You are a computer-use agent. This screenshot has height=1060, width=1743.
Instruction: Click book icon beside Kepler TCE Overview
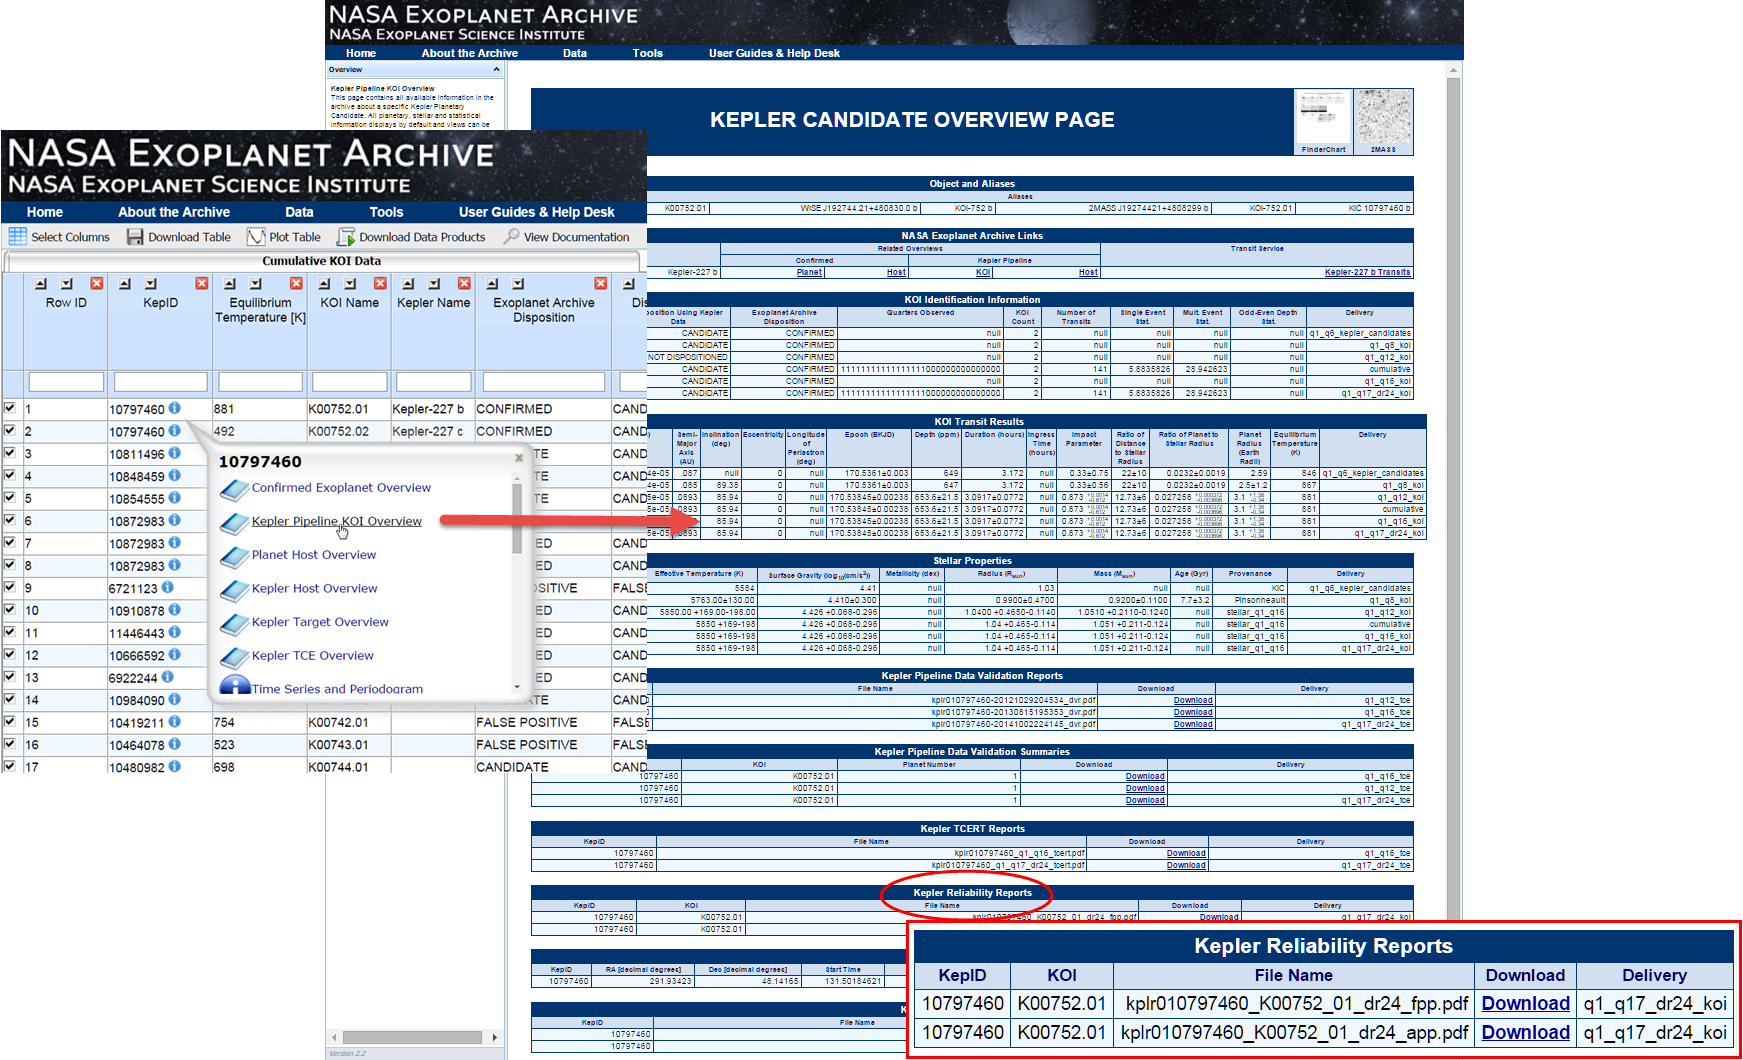(x=234, y=657)
